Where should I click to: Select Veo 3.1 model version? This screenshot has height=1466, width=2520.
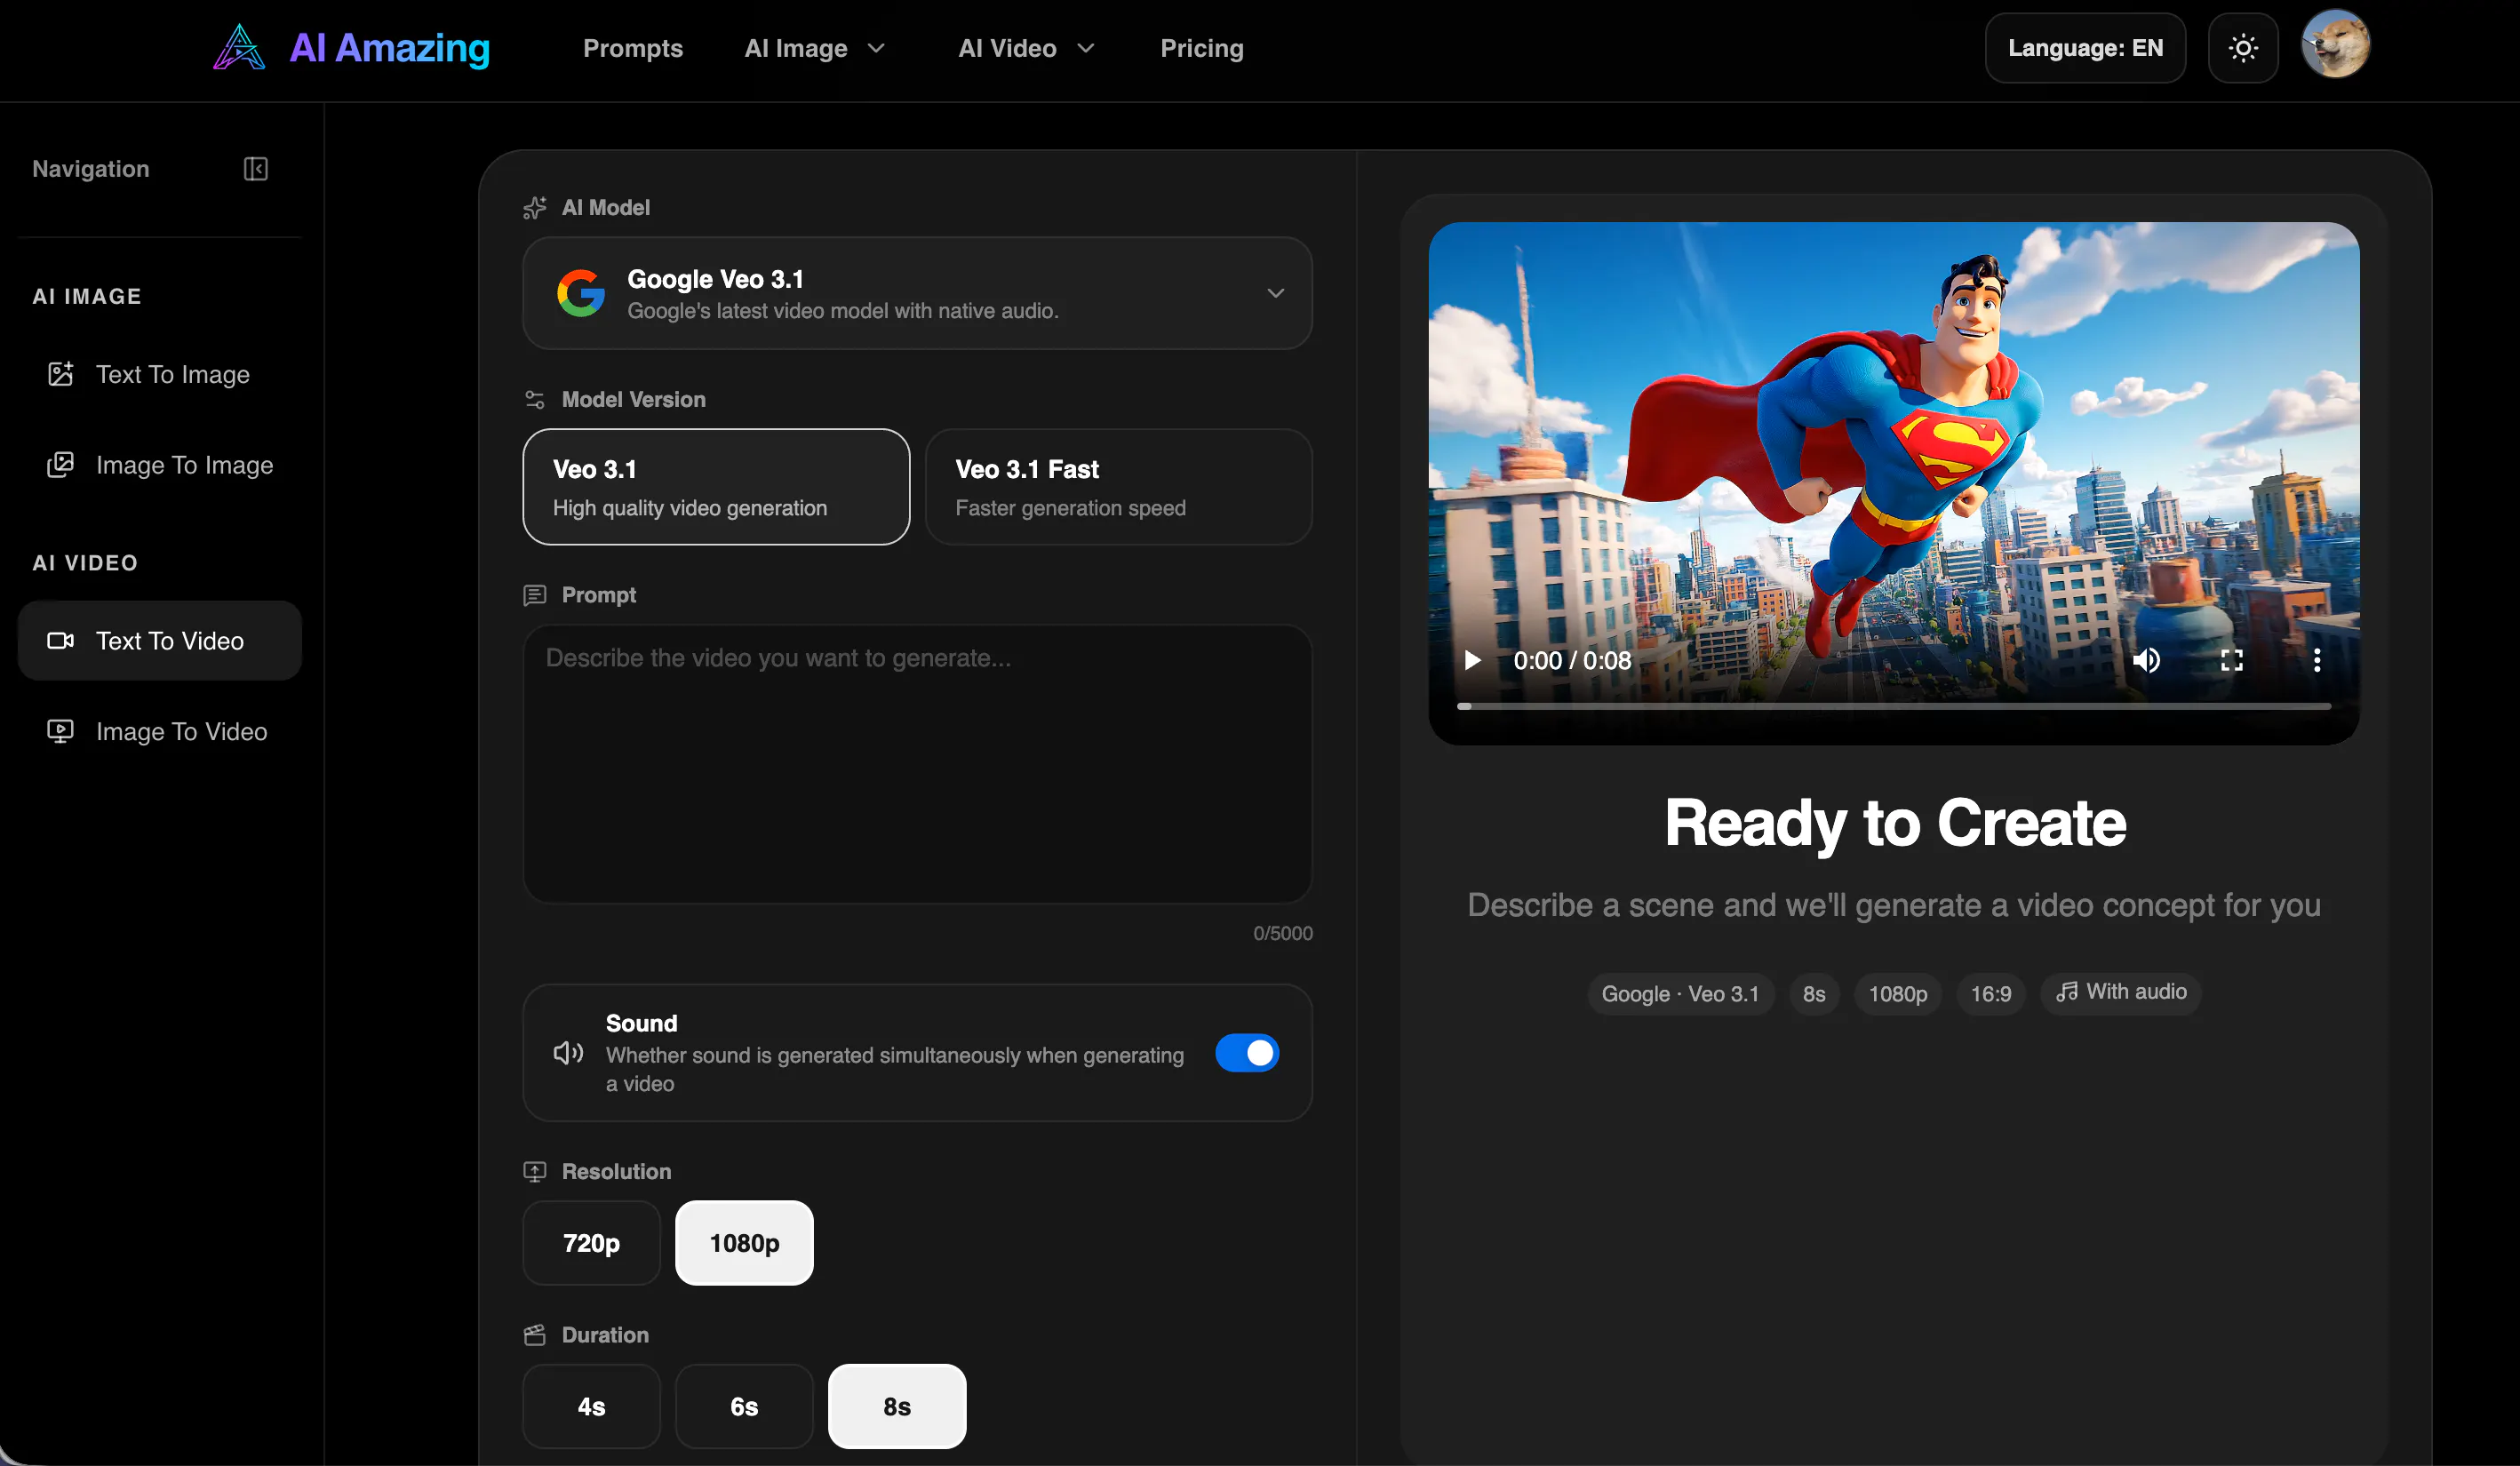tap(716, 487)
